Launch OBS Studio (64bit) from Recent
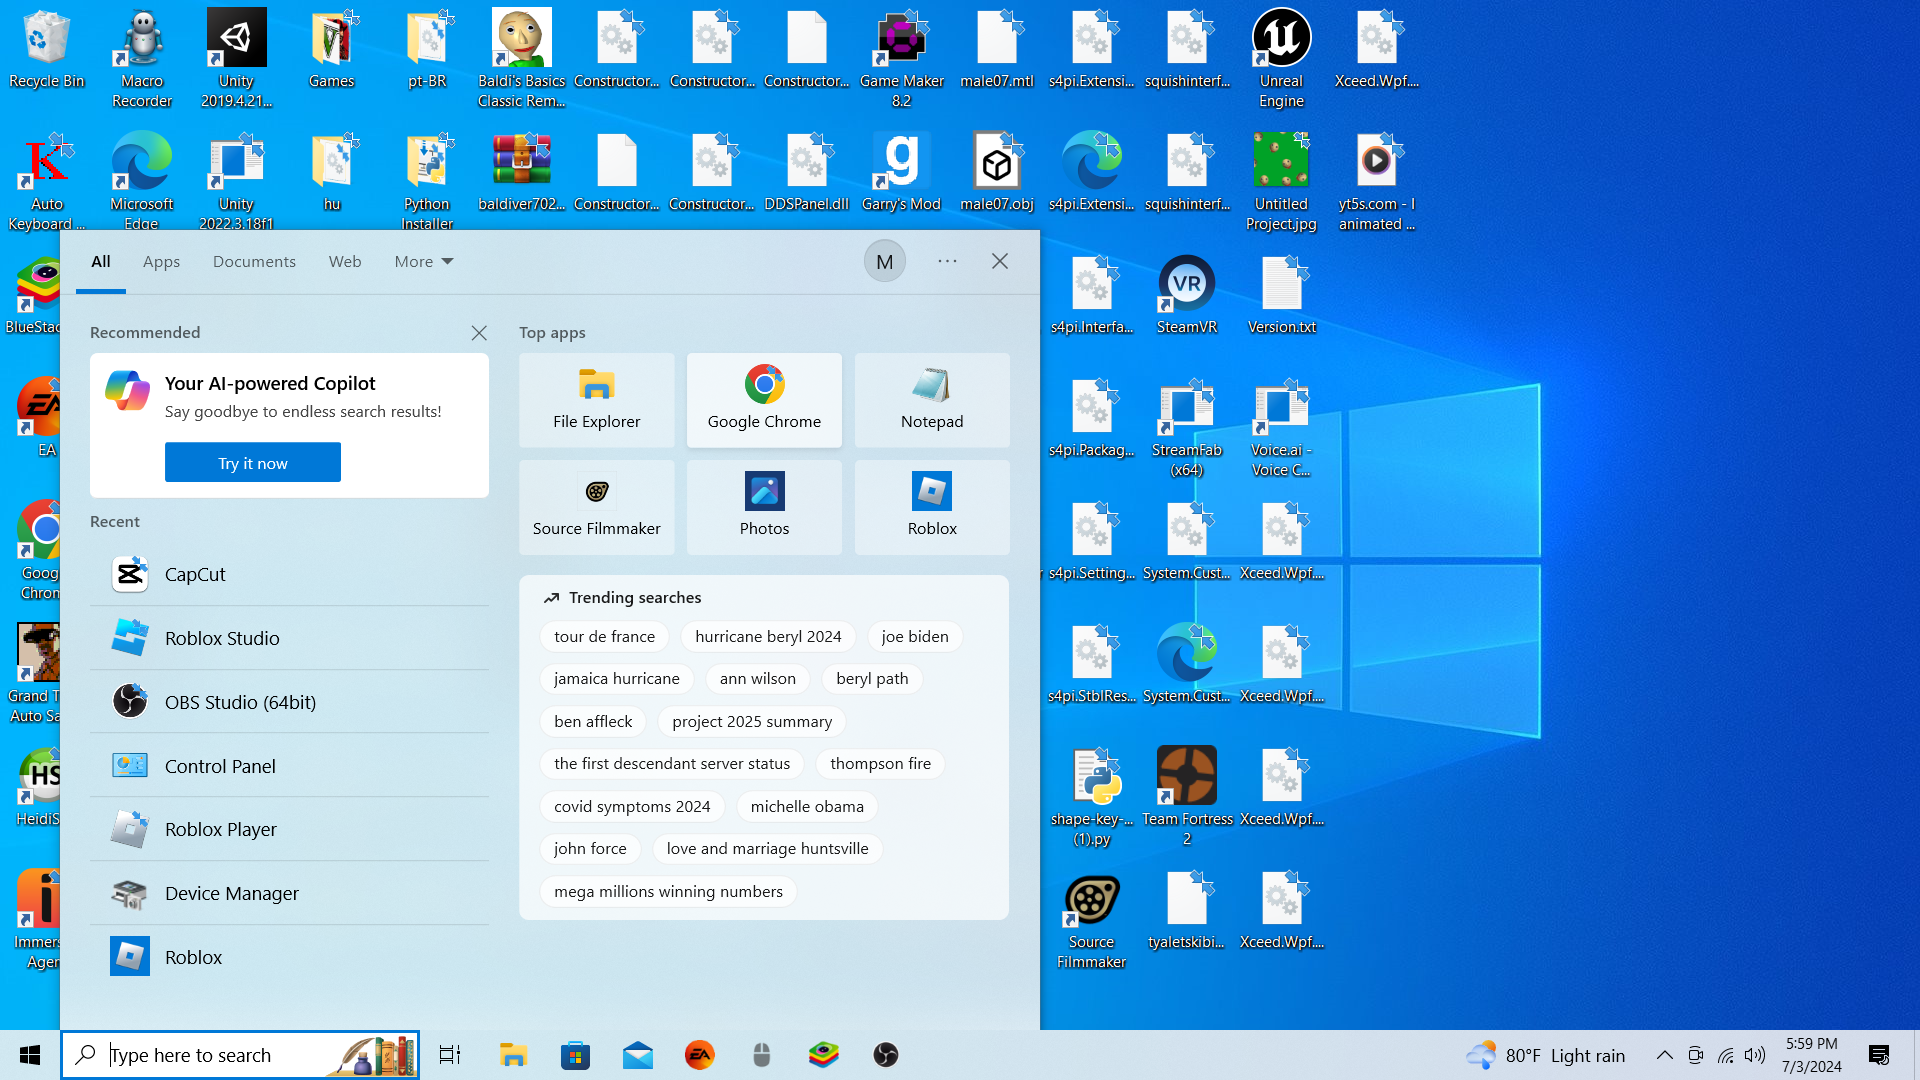This screenshot has height=1080, width=1920. pyautogui.click(x=240, y=702)
